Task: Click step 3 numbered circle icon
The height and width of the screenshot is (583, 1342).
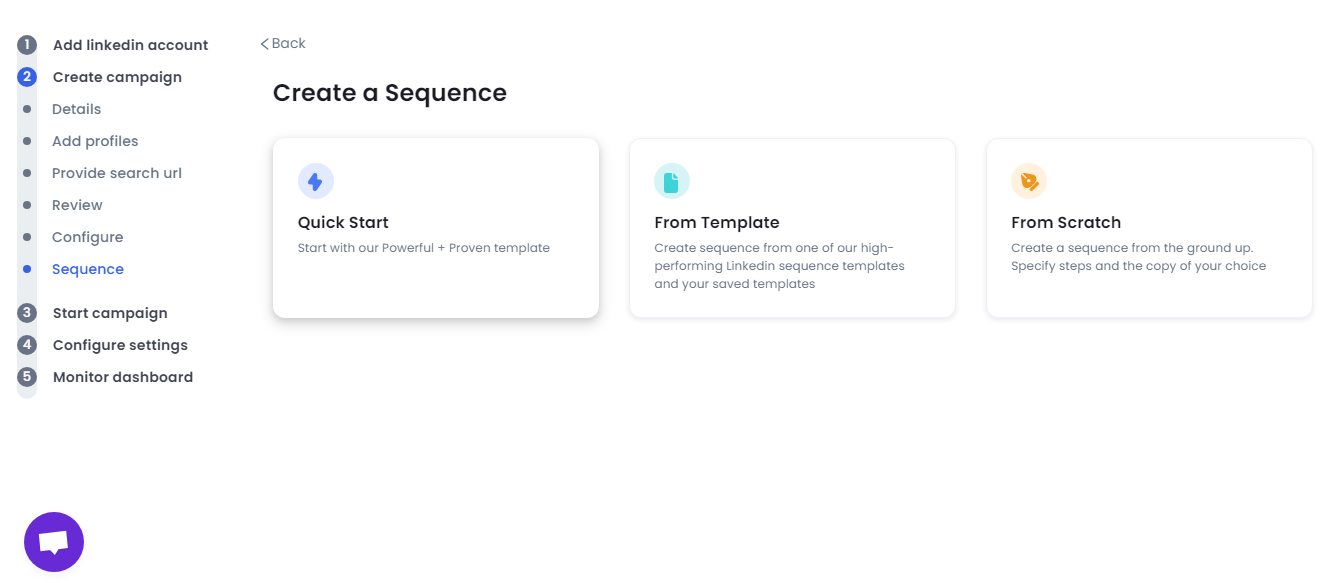Action: (27, 313)
